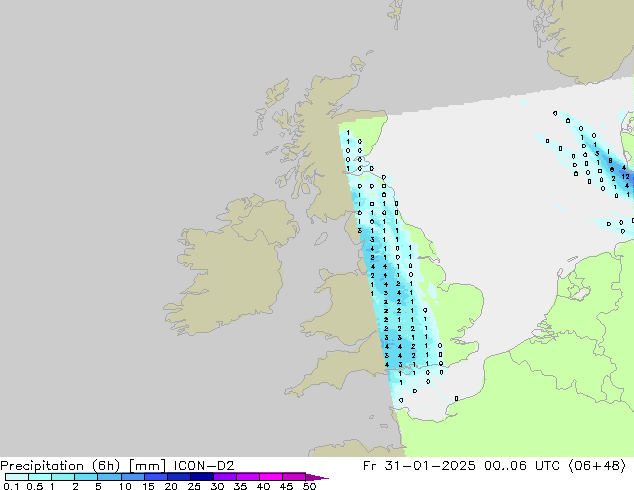Click the Isle of Man on the map
This screenshot has height=490, width=634.
[x=321, y=239]
